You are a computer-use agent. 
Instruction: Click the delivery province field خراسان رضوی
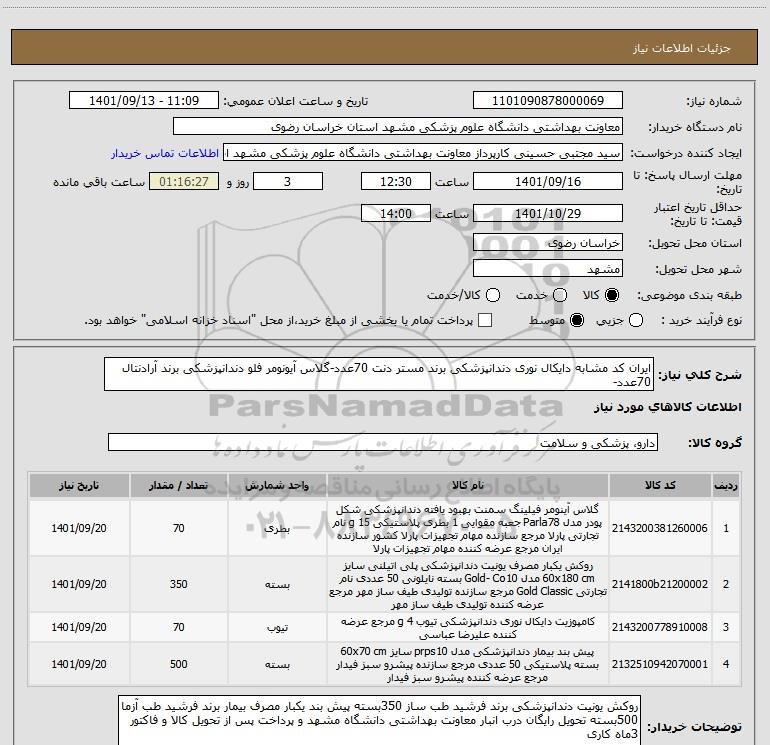pos(548,243)
